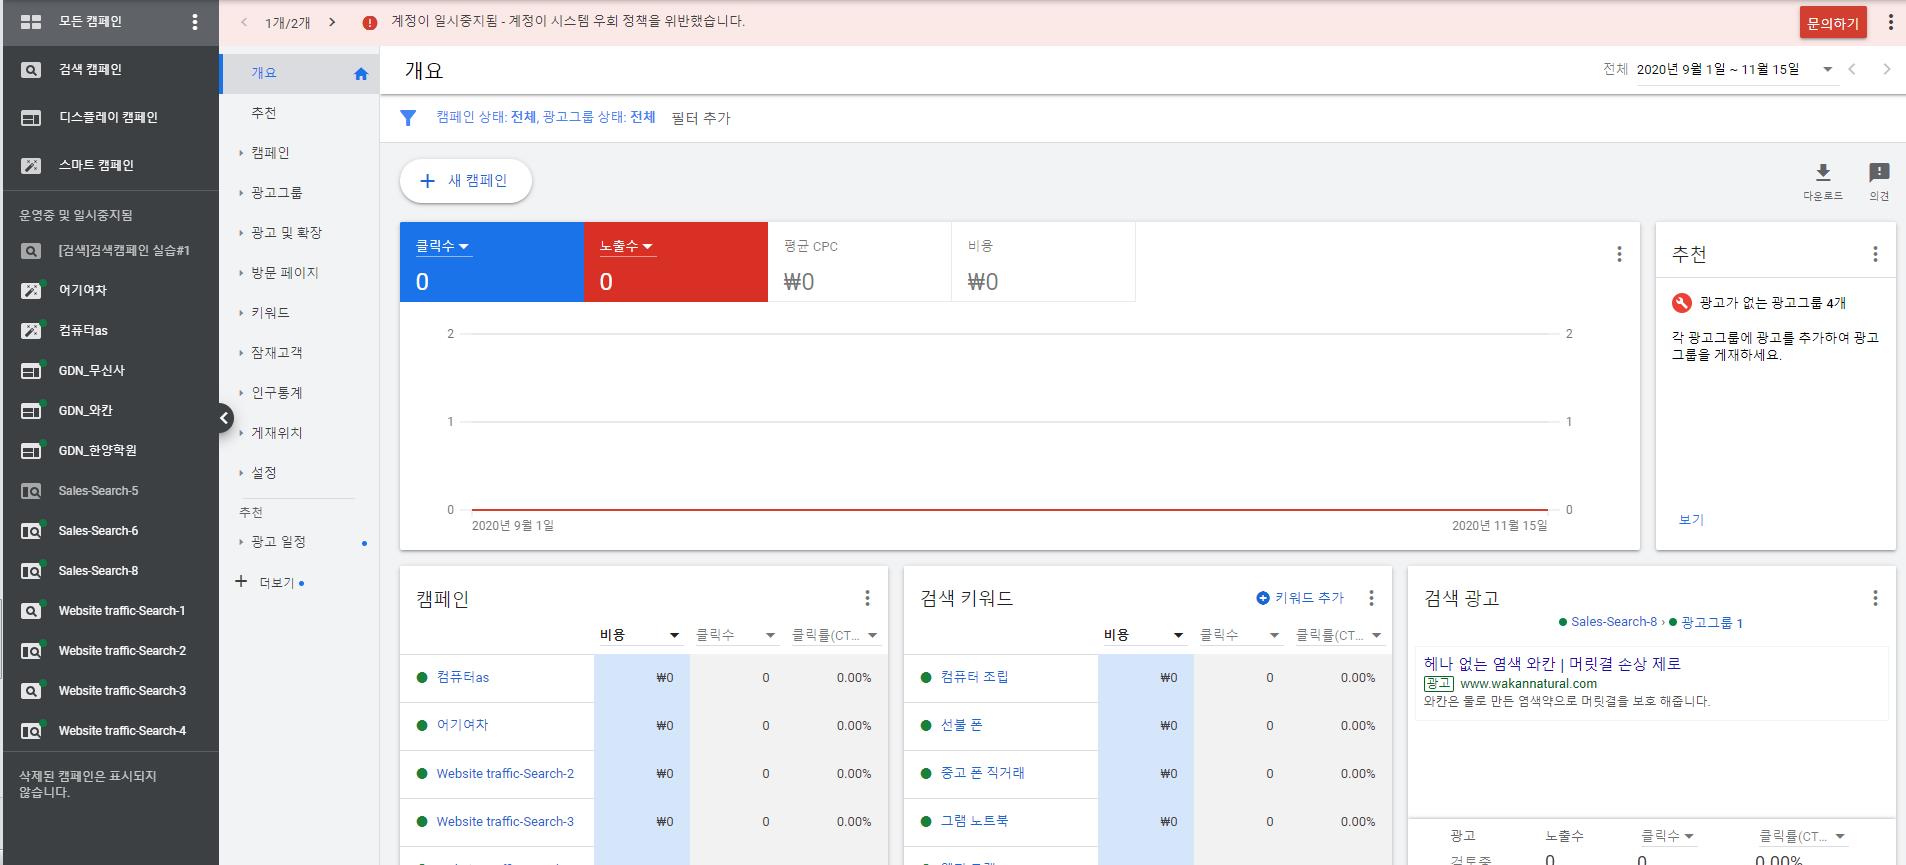Open the 클릭률 column dropdown in 검색 키워드 card
This screenshot has height=865, width=1906.
(x=1376, y=635)
